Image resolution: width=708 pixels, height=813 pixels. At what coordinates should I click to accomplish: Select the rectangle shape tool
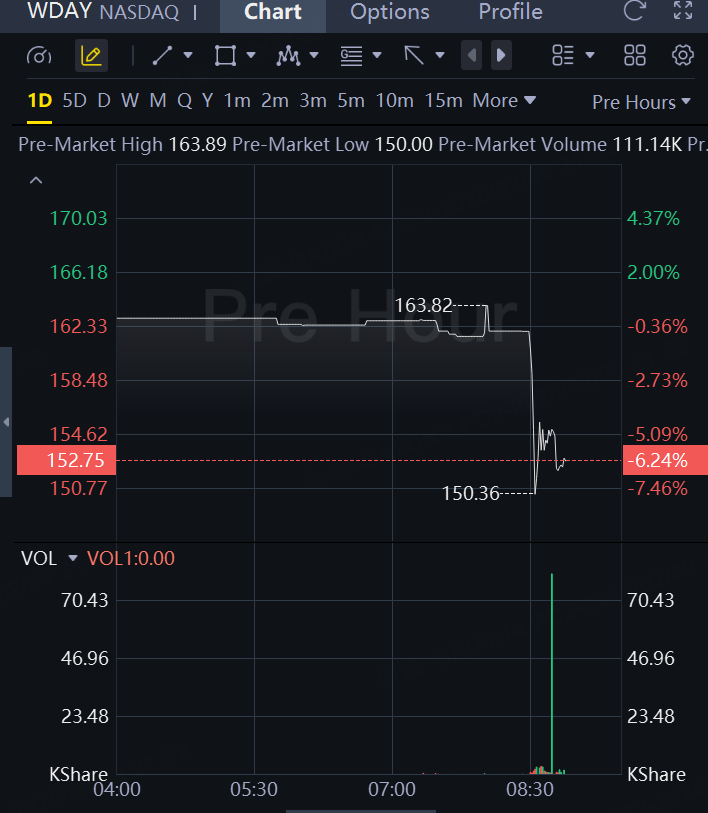coord(225,56)
